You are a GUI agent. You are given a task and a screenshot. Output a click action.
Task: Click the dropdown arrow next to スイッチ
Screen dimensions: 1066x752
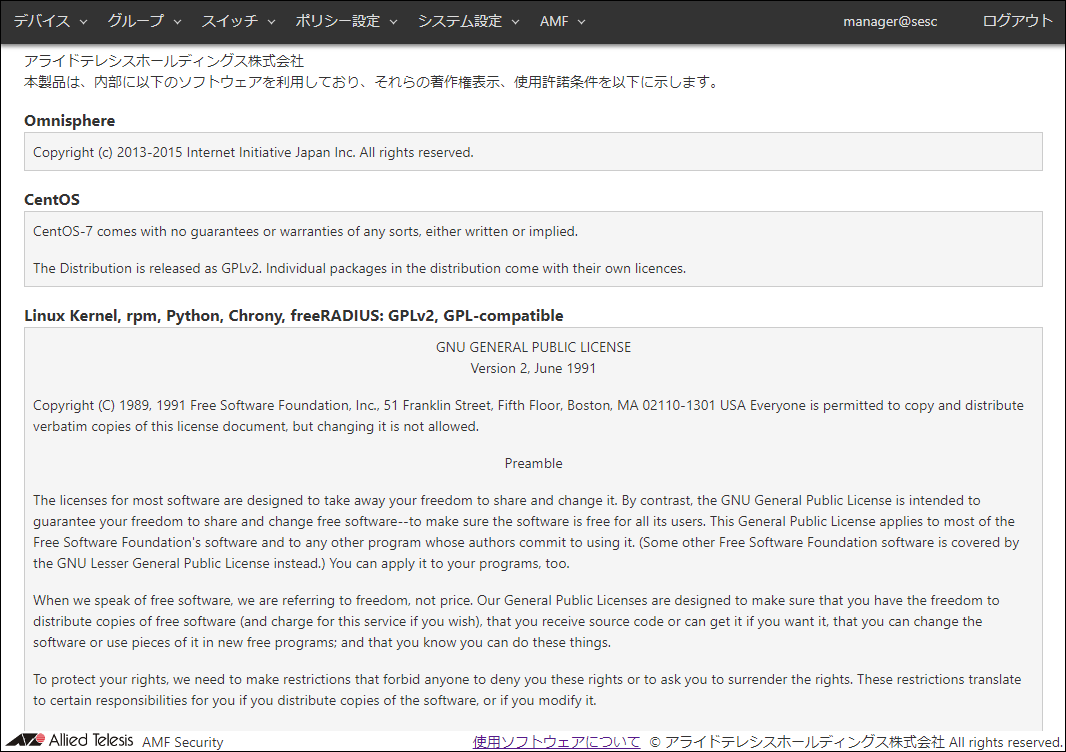click(x=271, y=22)
